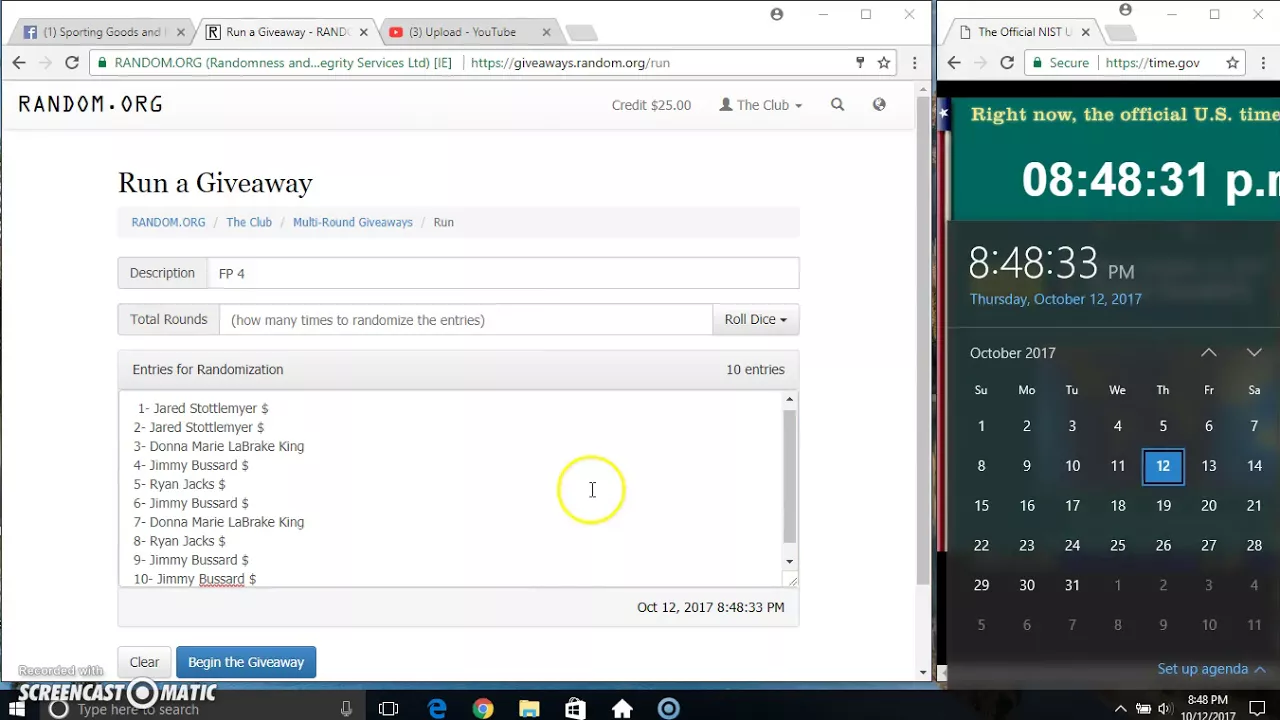Screen dimensions: 1280x720
Task: Close the Sporting Goods Facebook tab
Action: [x=181, y=32]
